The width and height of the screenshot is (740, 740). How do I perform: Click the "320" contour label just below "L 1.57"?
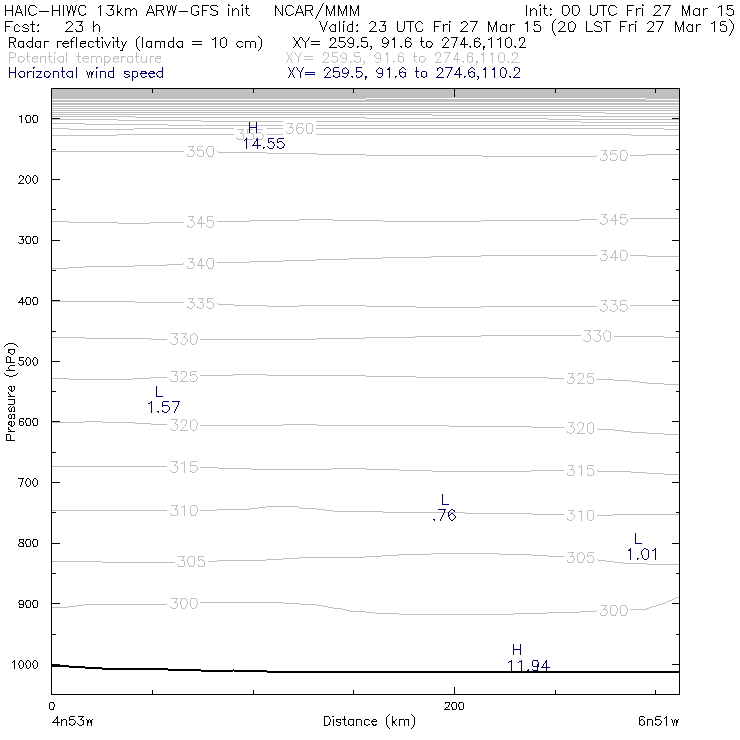coord(184,425)
